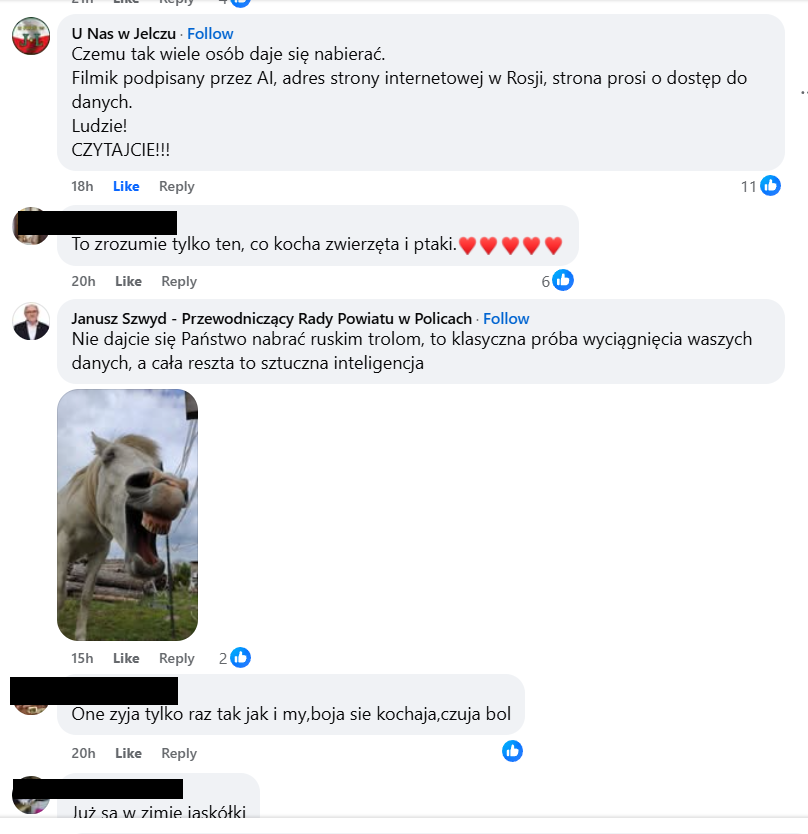Viewport: 808px width, 834px height.
Task: Like the comment with red hearts
Action: pyautogui.click(x=128, y=281)
